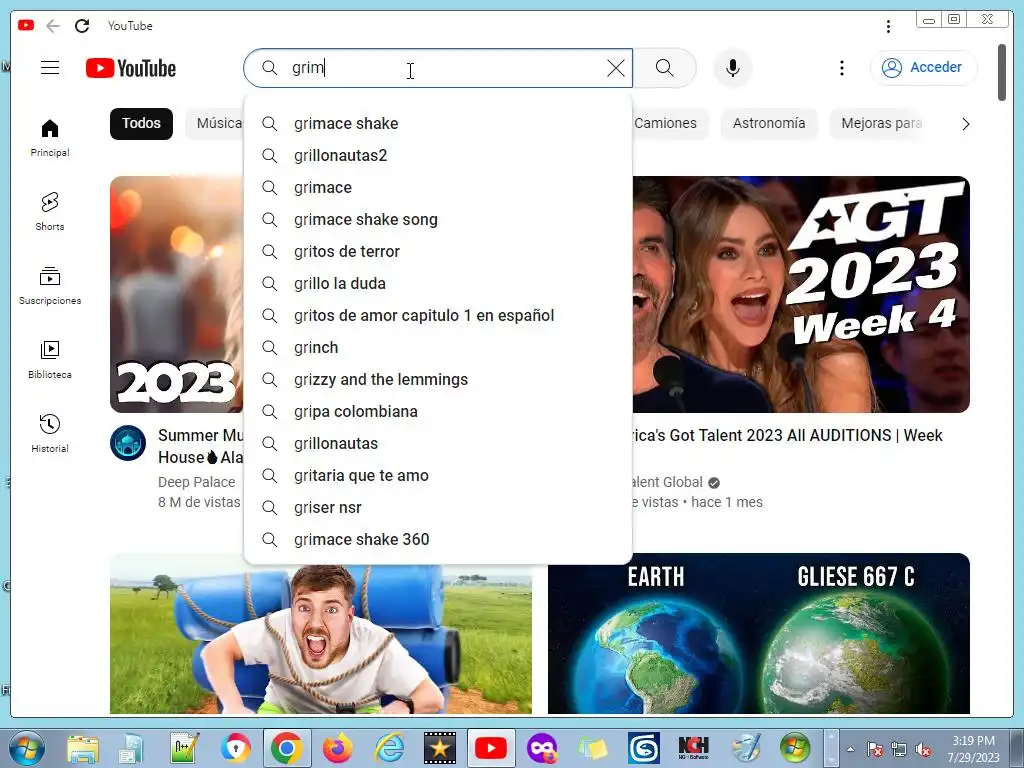
Task: Open the AGT 2023 Week 4 video thumbnail
Action: 801,295
